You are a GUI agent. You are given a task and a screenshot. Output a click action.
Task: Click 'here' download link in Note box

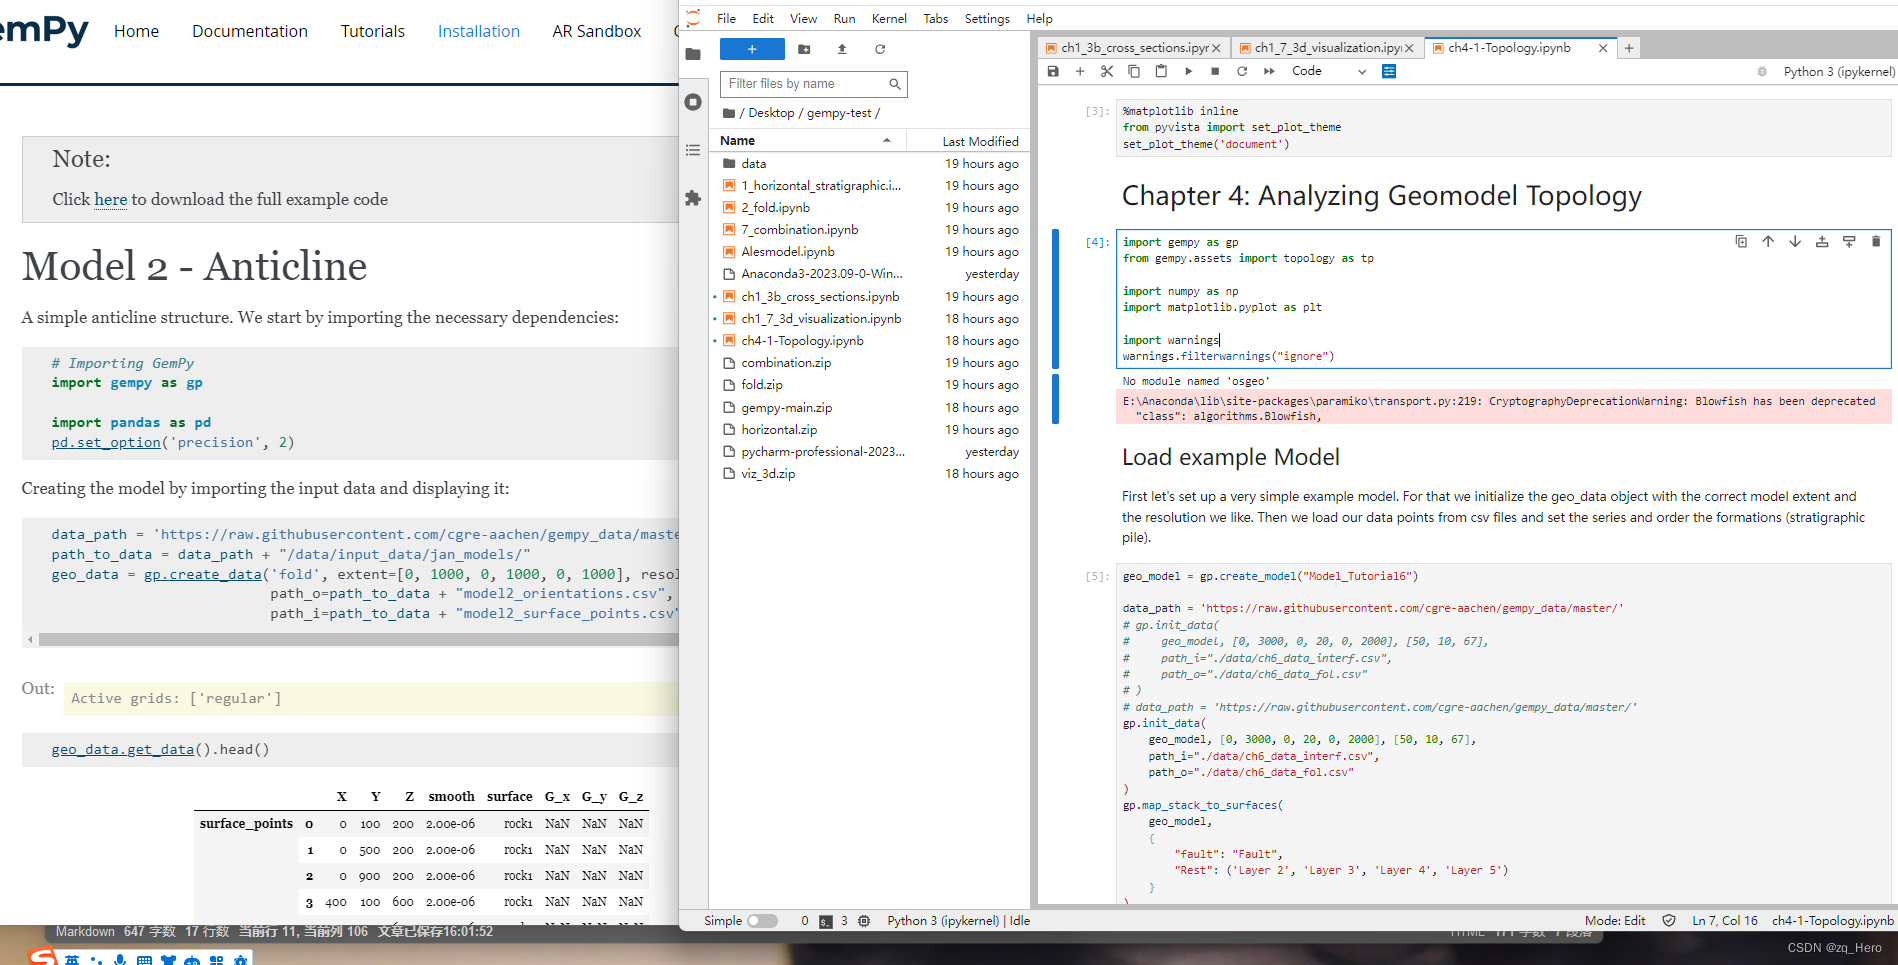[x=110, y=199]
